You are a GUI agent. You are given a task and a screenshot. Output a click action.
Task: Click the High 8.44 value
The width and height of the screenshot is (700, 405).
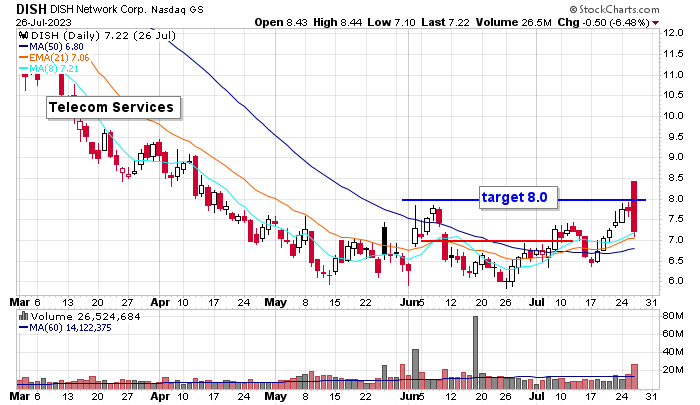pyautogui.click(x=338, y=22)
